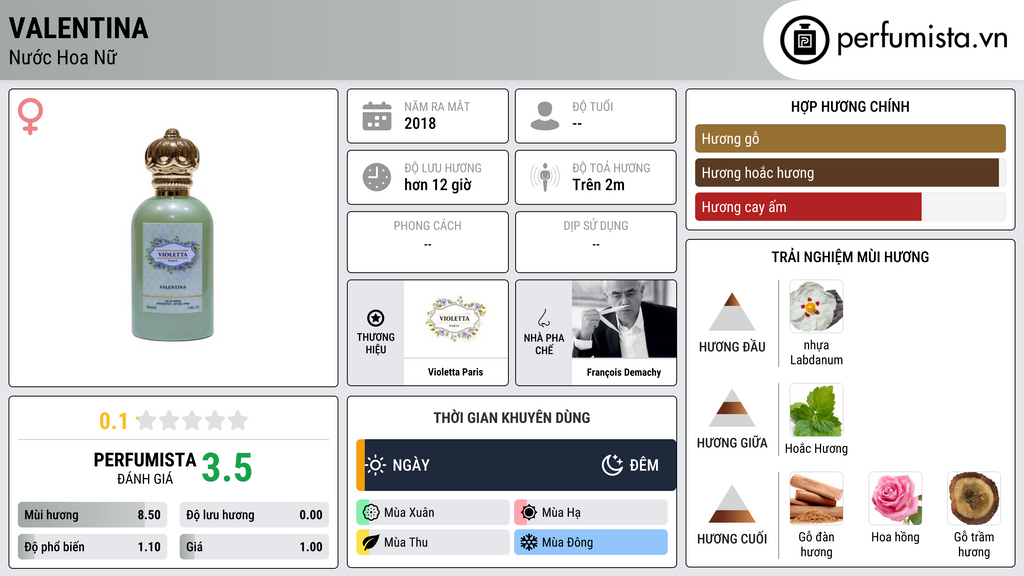Image resolution: width=1024 pixels, height=576 pixels.
Task: Click the Hoắc Hương leaf note image
Action: pos(816,409)
